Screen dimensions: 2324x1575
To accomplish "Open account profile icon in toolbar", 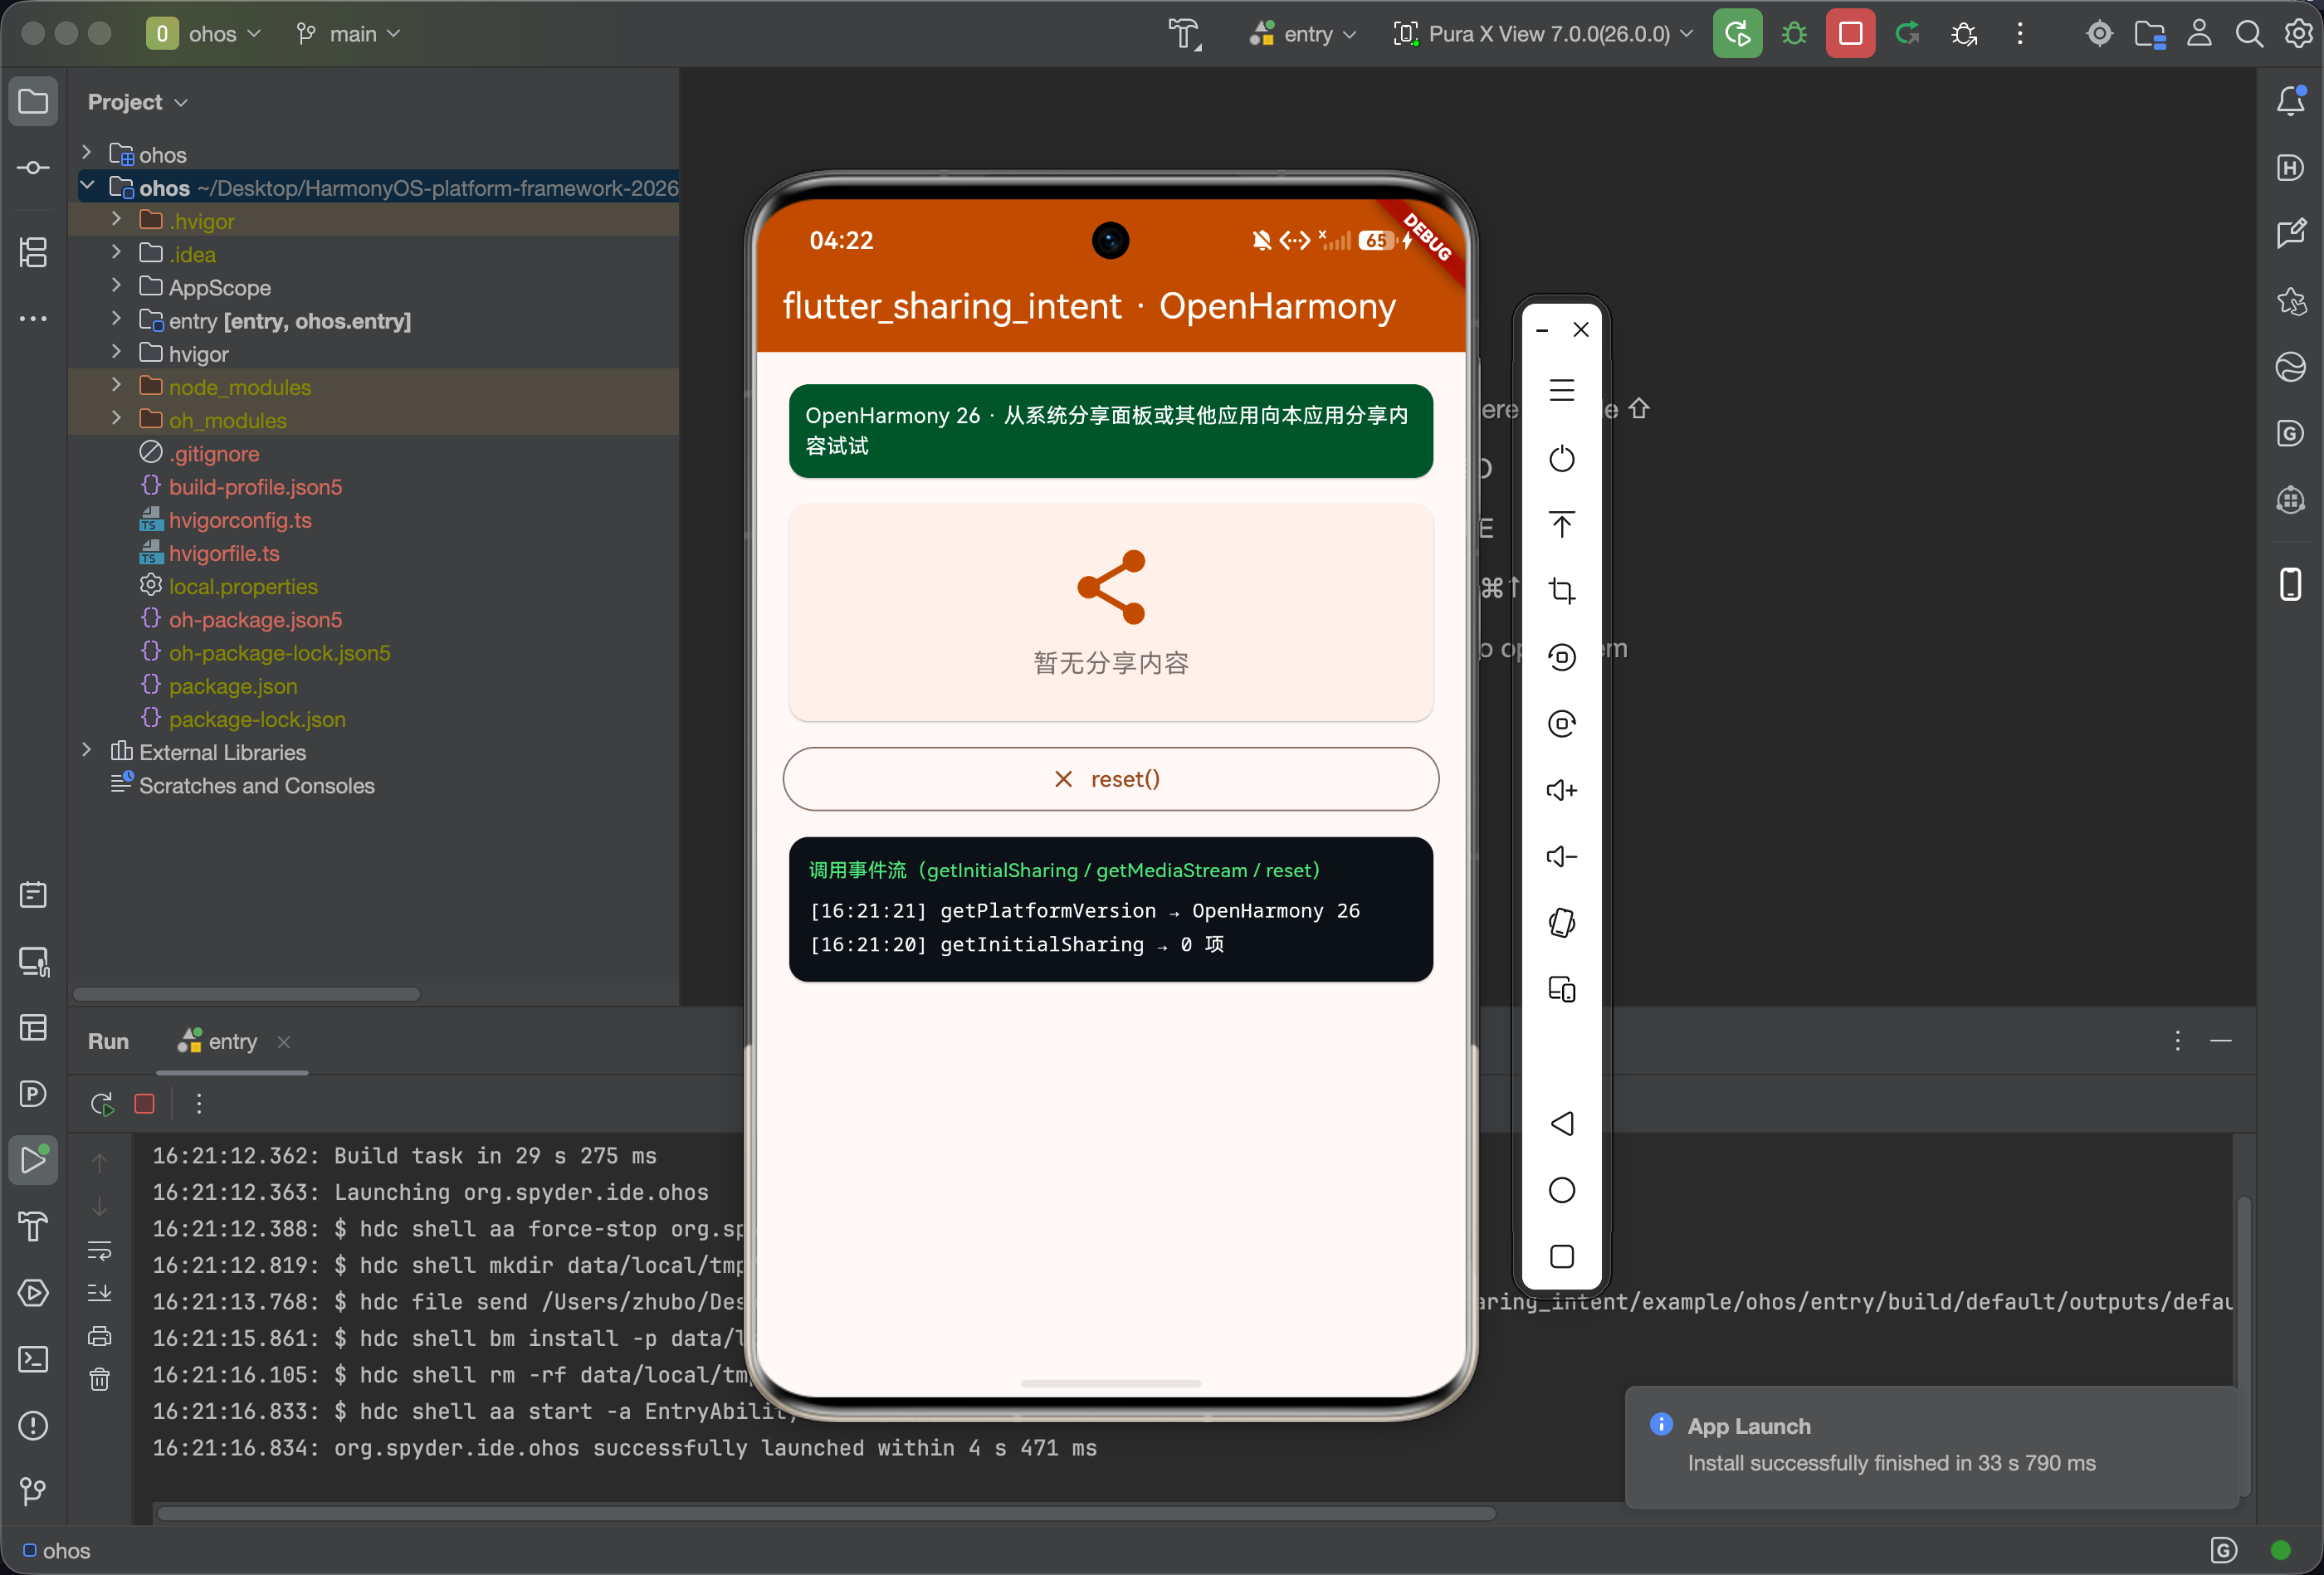I will click(2198, 34).
